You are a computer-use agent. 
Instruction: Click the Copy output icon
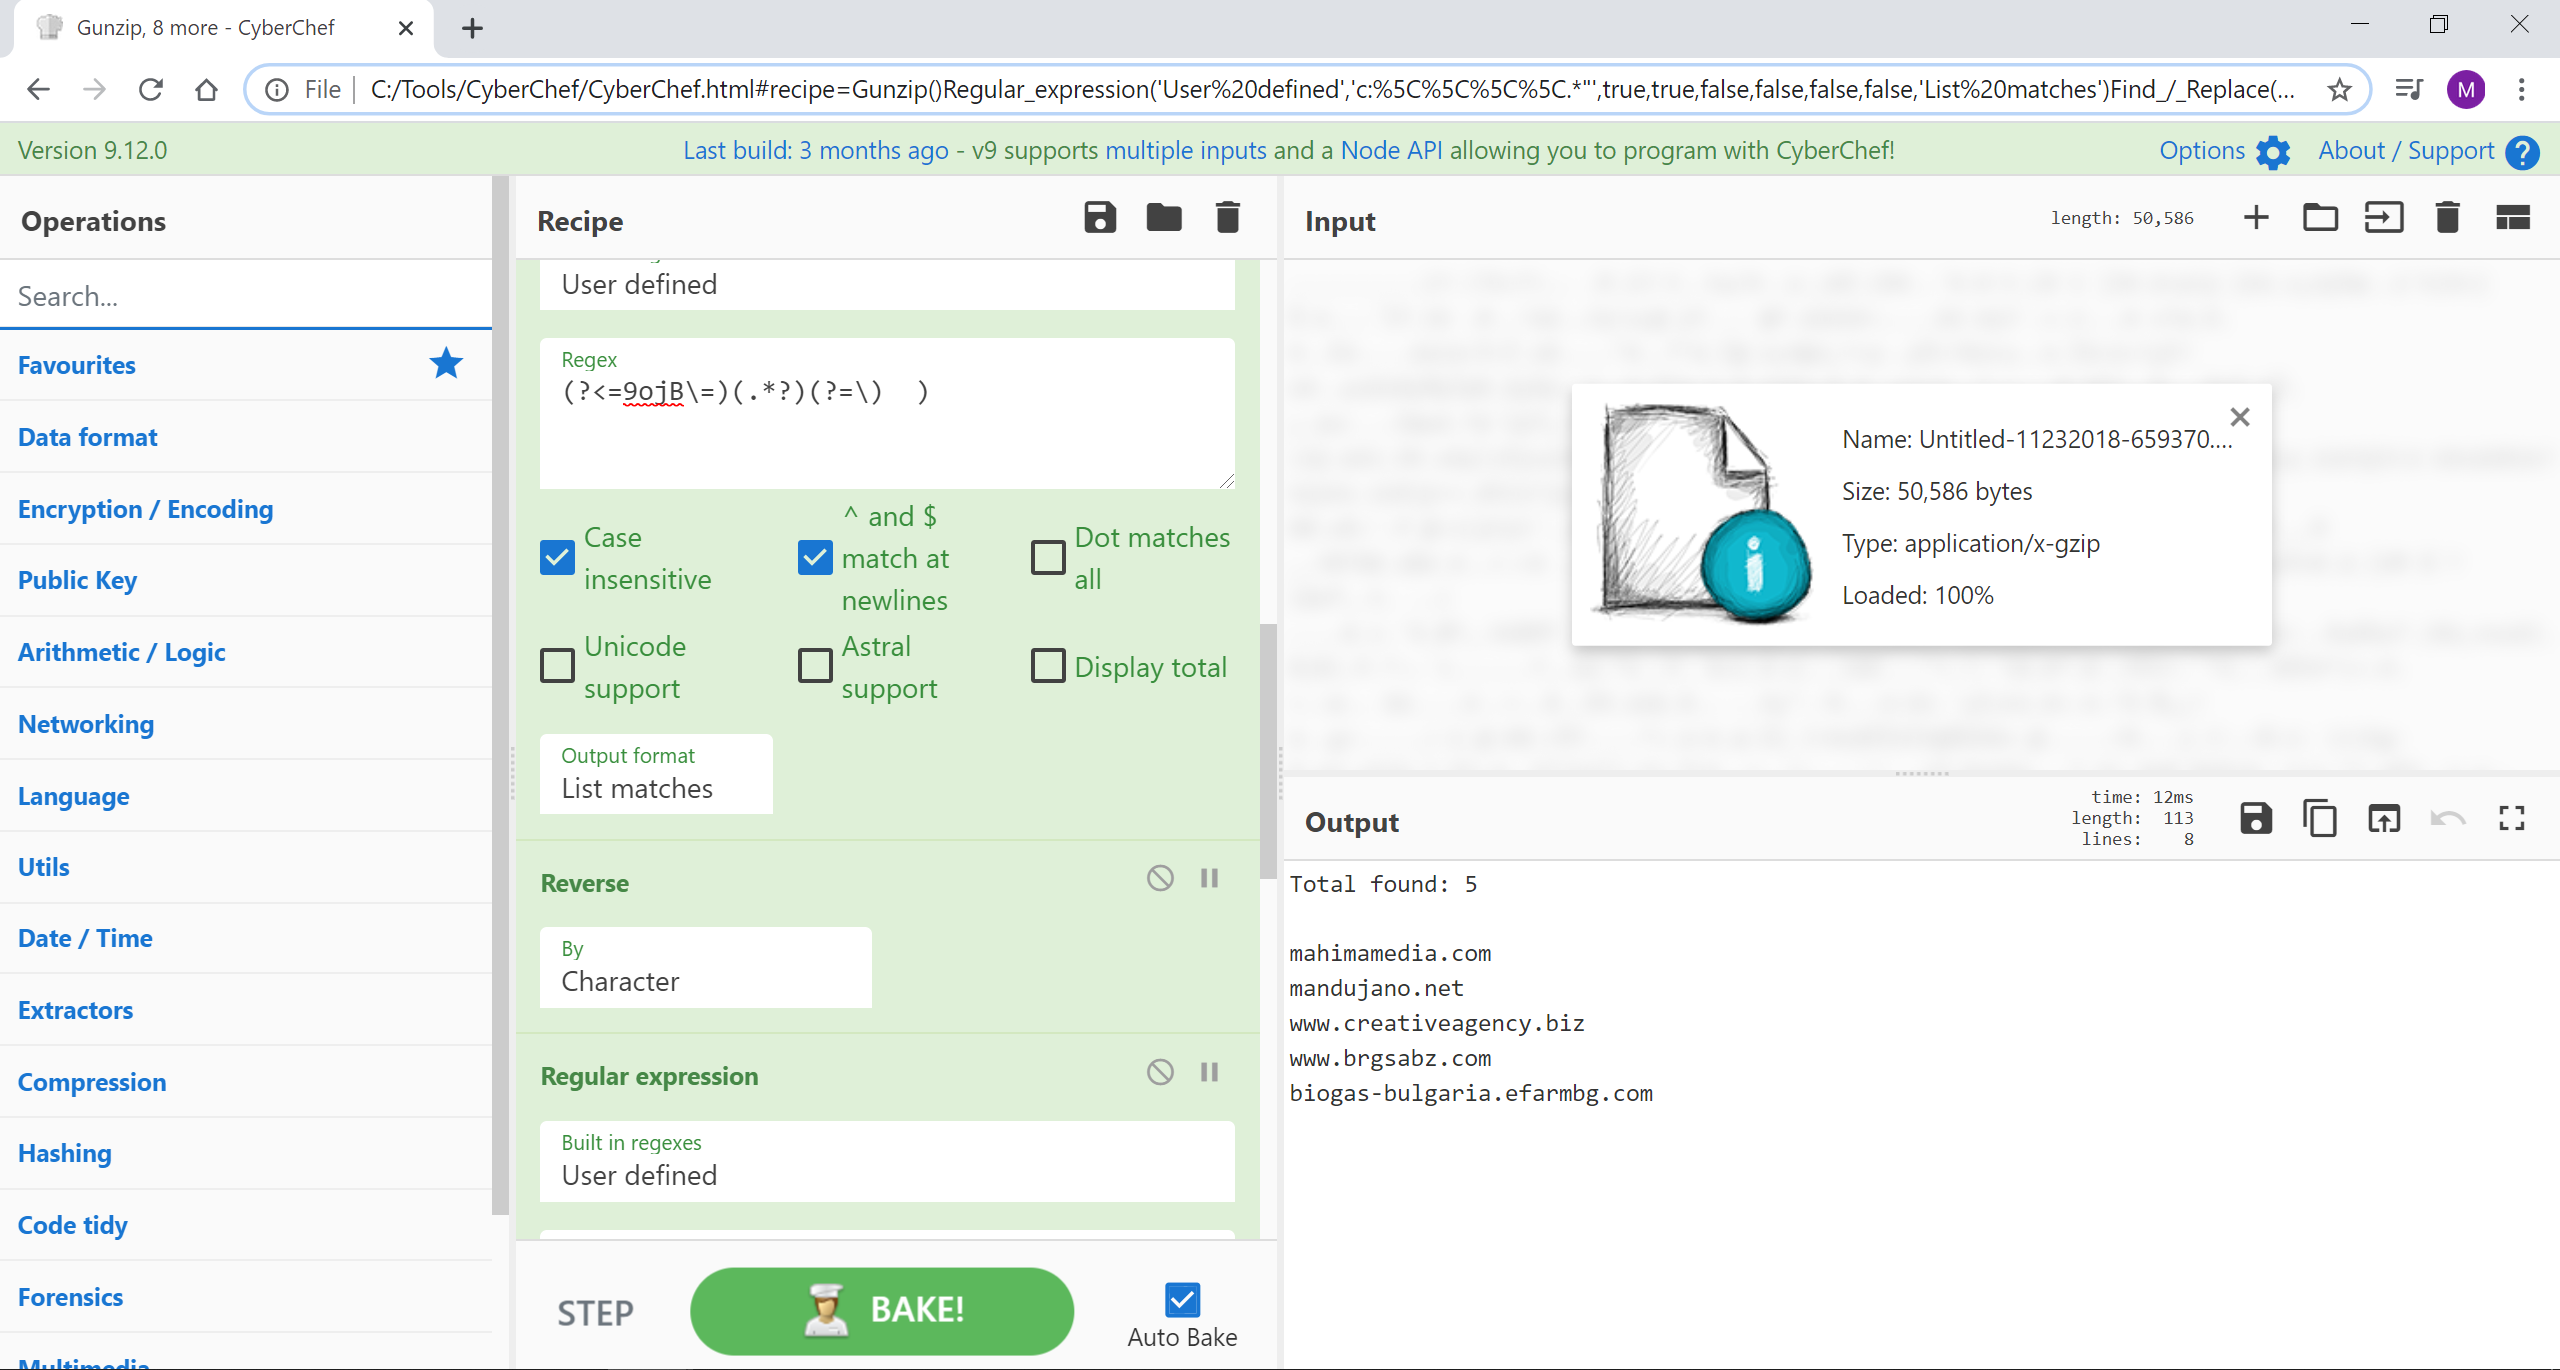[2318, 818]
